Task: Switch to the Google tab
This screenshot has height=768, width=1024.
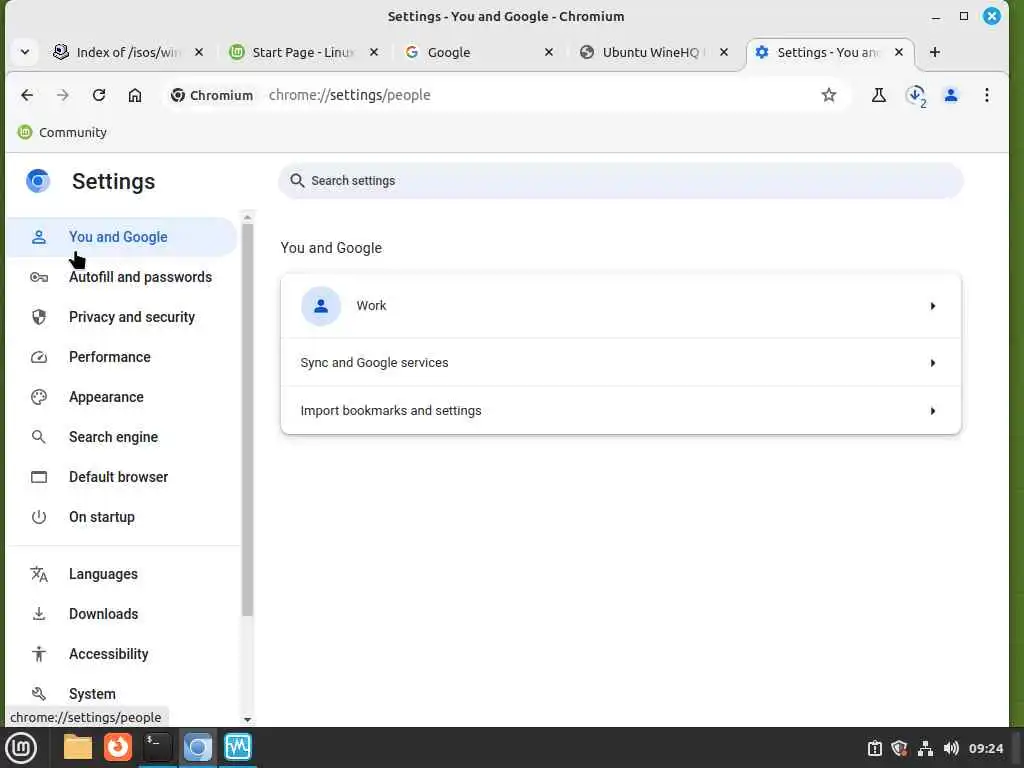Action: point(478,52)
